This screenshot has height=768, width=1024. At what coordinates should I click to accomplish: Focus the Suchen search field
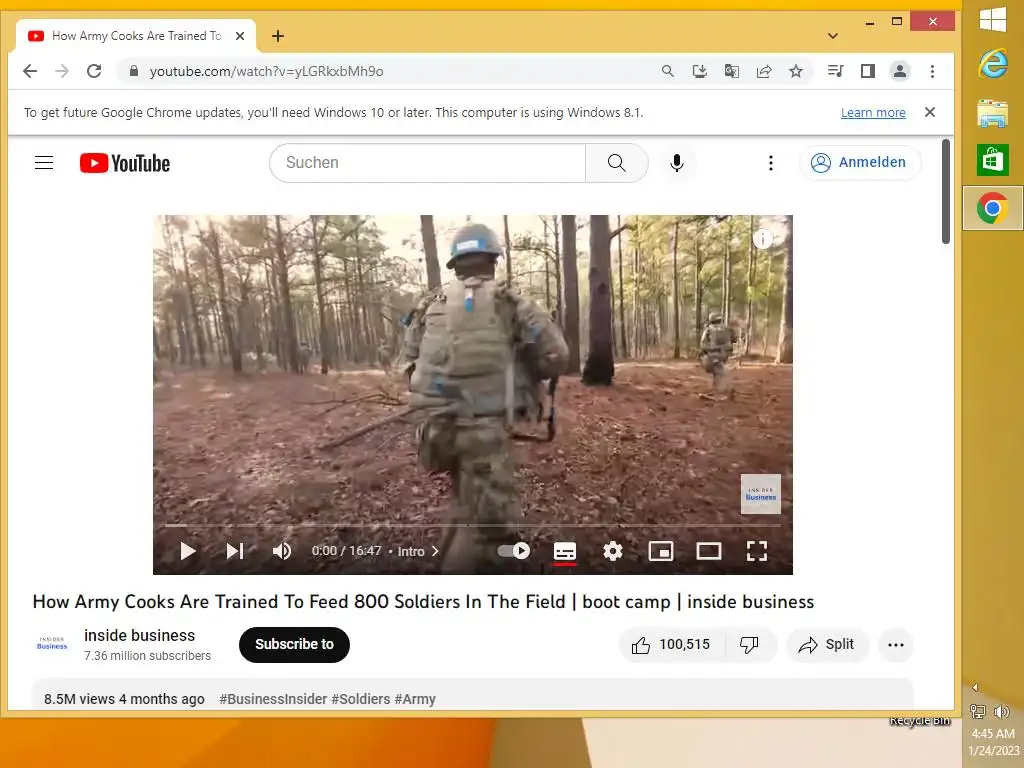428,163
